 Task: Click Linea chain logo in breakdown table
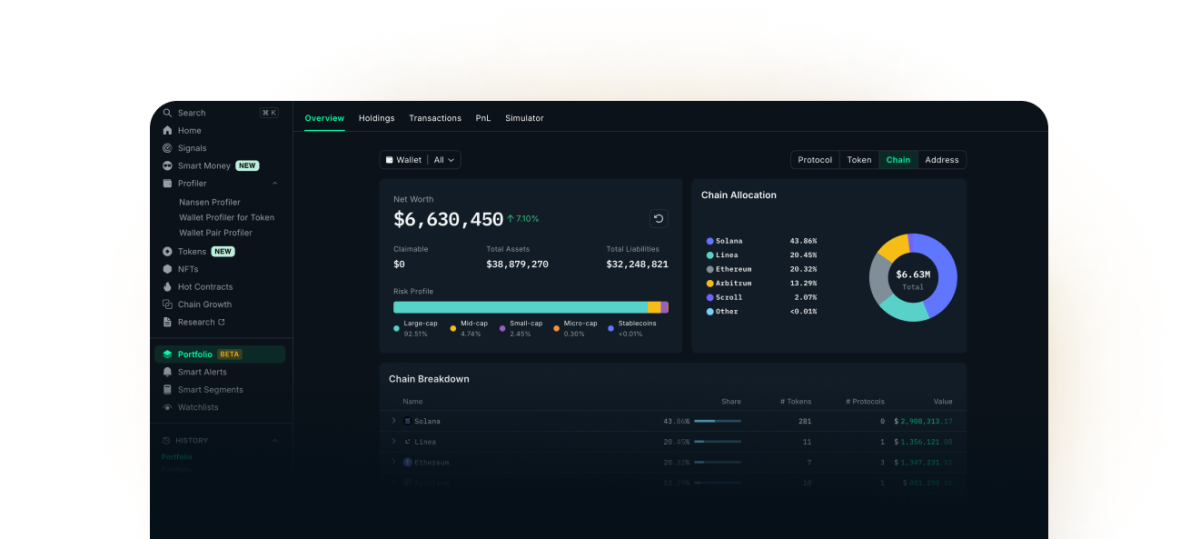tap(408, 442)
